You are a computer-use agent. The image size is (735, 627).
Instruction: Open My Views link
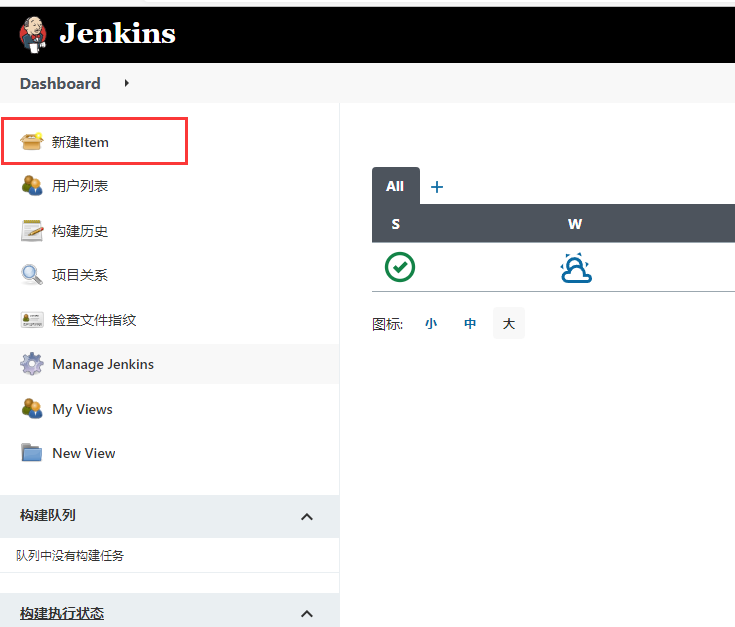click(82, 409)
